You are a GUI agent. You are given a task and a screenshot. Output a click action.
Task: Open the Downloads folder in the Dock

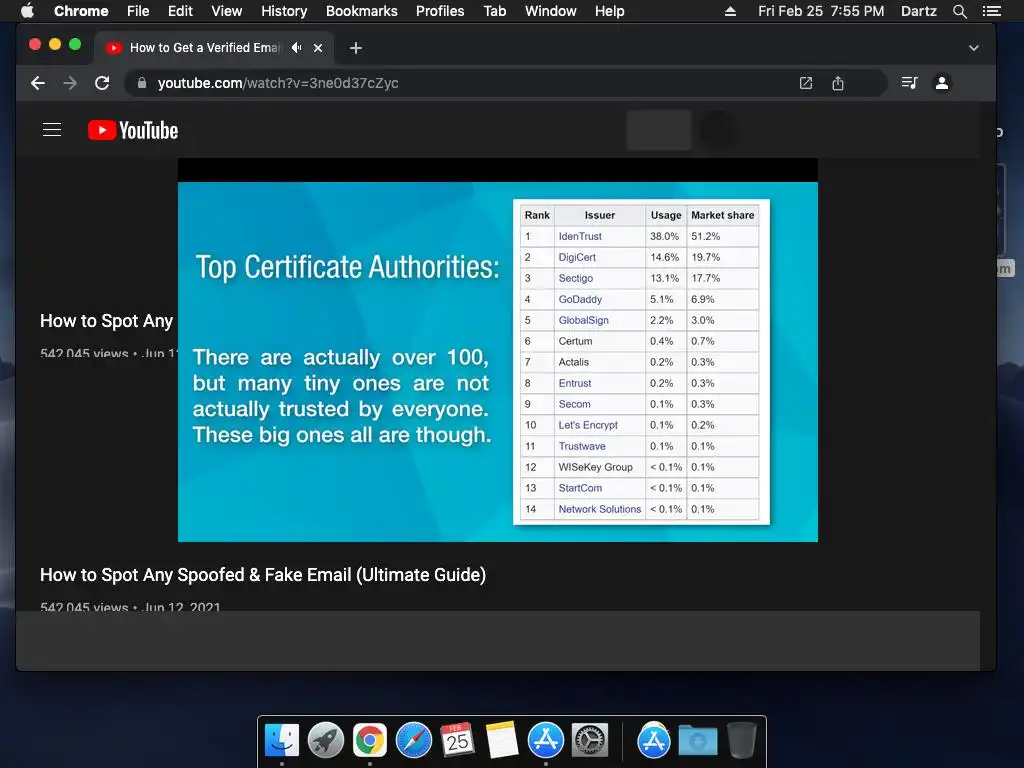(x=697, y=741)
